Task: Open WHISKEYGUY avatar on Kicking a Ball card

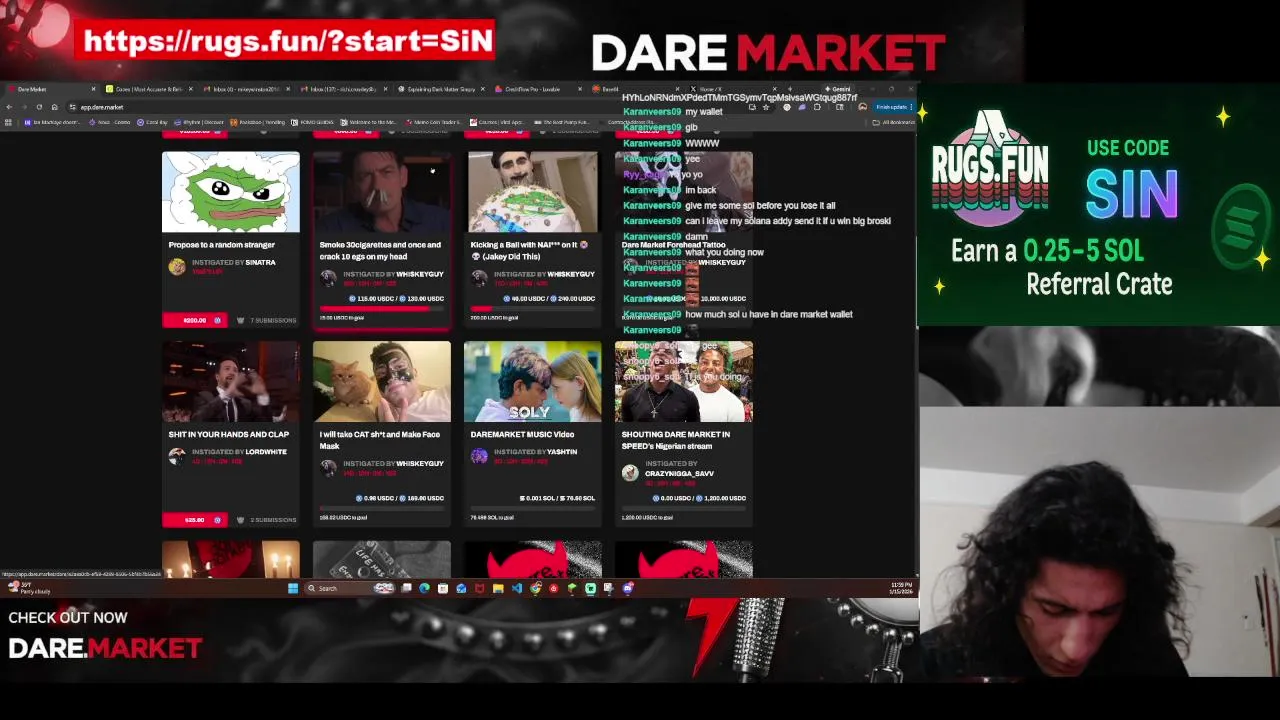Action: click(x=479, y=278)
